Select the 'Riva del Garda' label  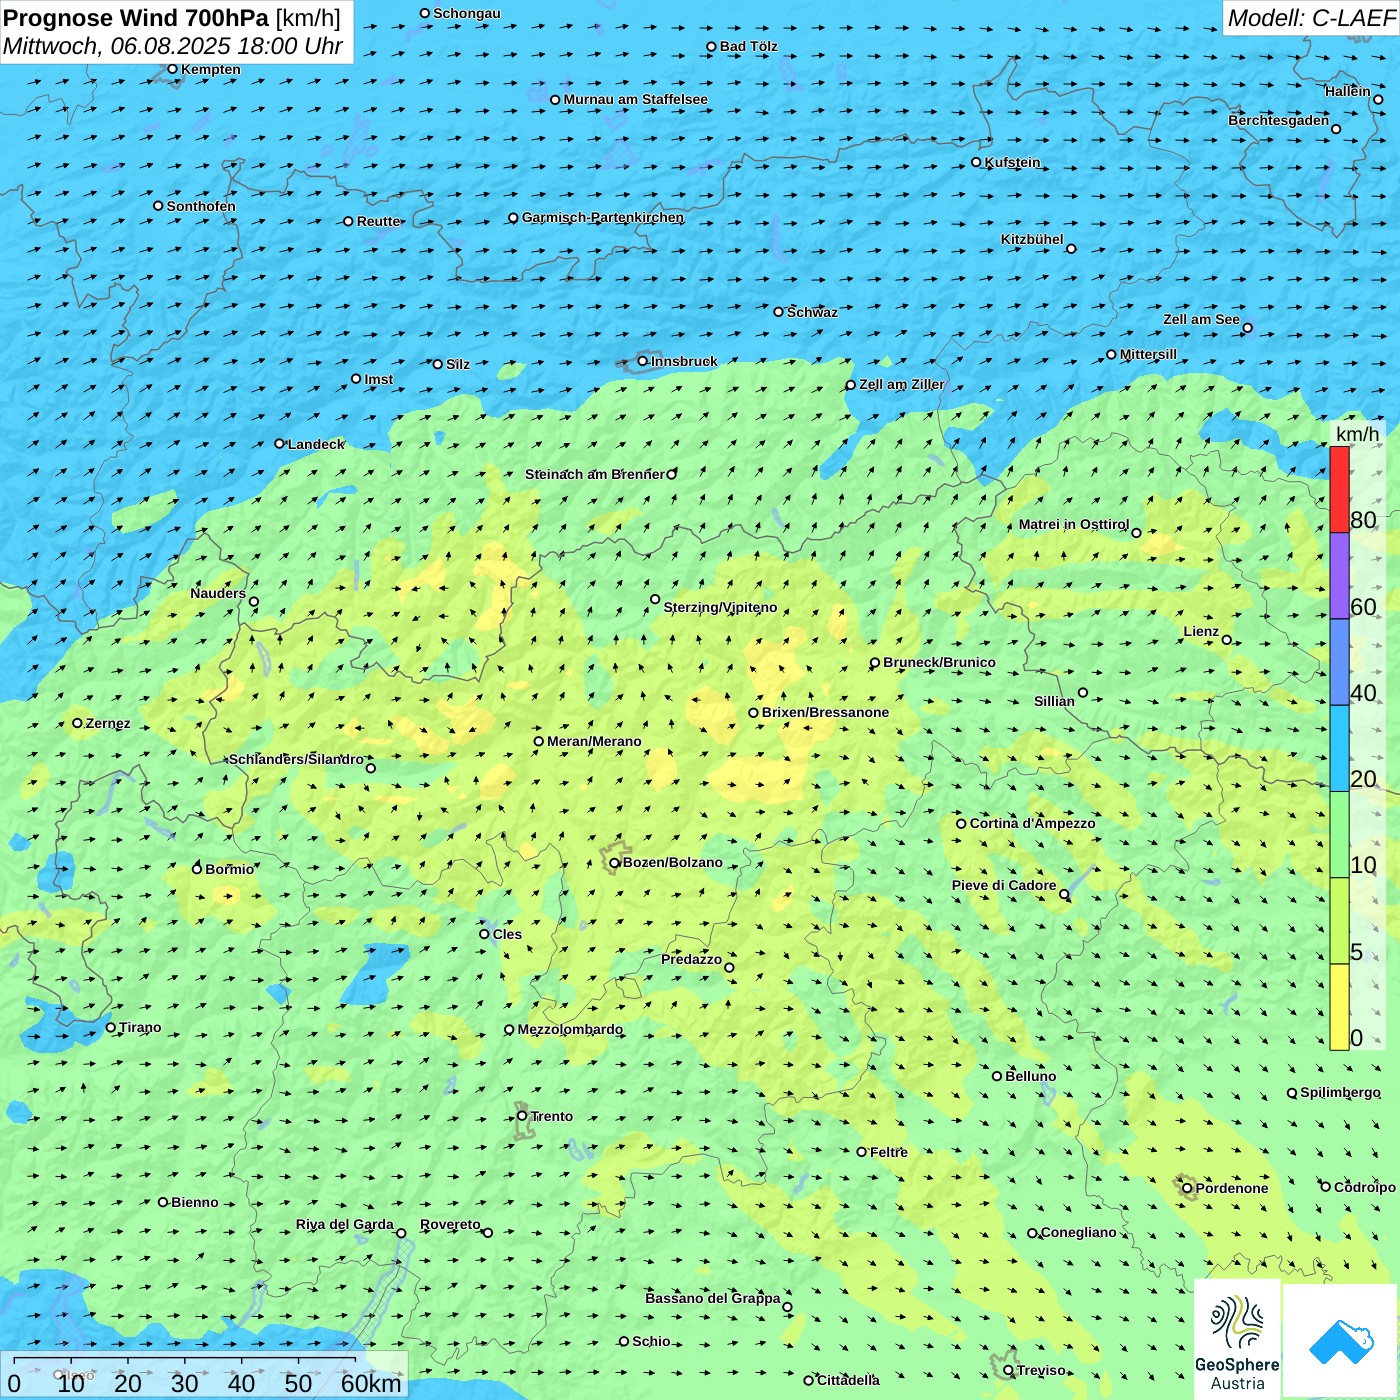pos(345,1224)
